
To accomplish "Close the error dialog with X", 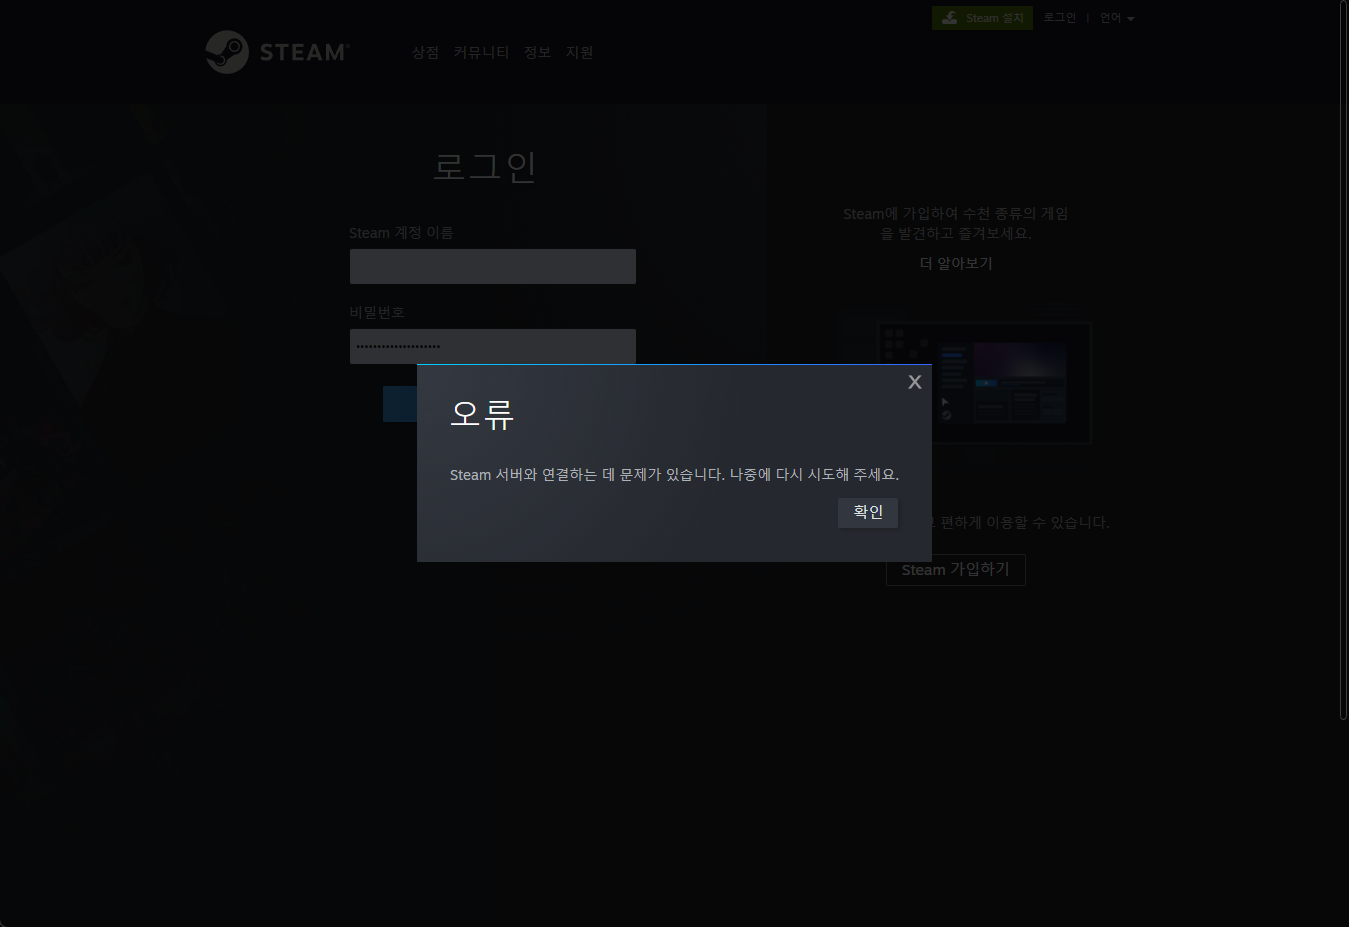I will pyautogui.click(x=914, y=382).
